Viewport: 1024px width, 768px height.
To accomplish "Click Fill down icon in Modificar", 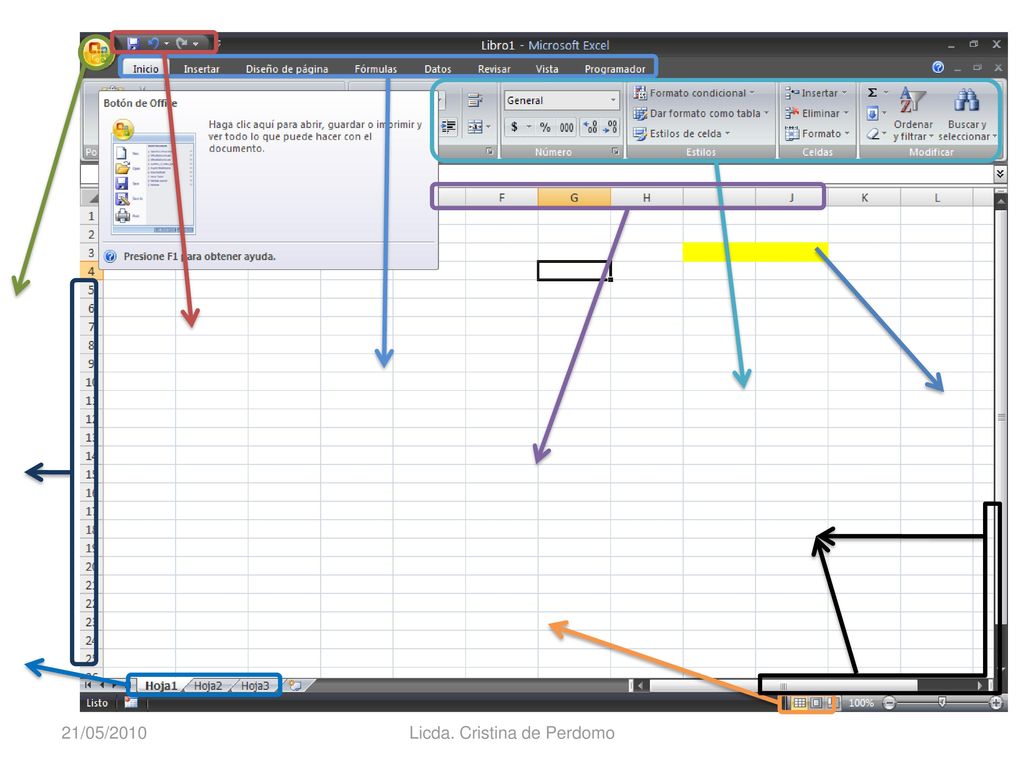I will click(x=872, y=114).
